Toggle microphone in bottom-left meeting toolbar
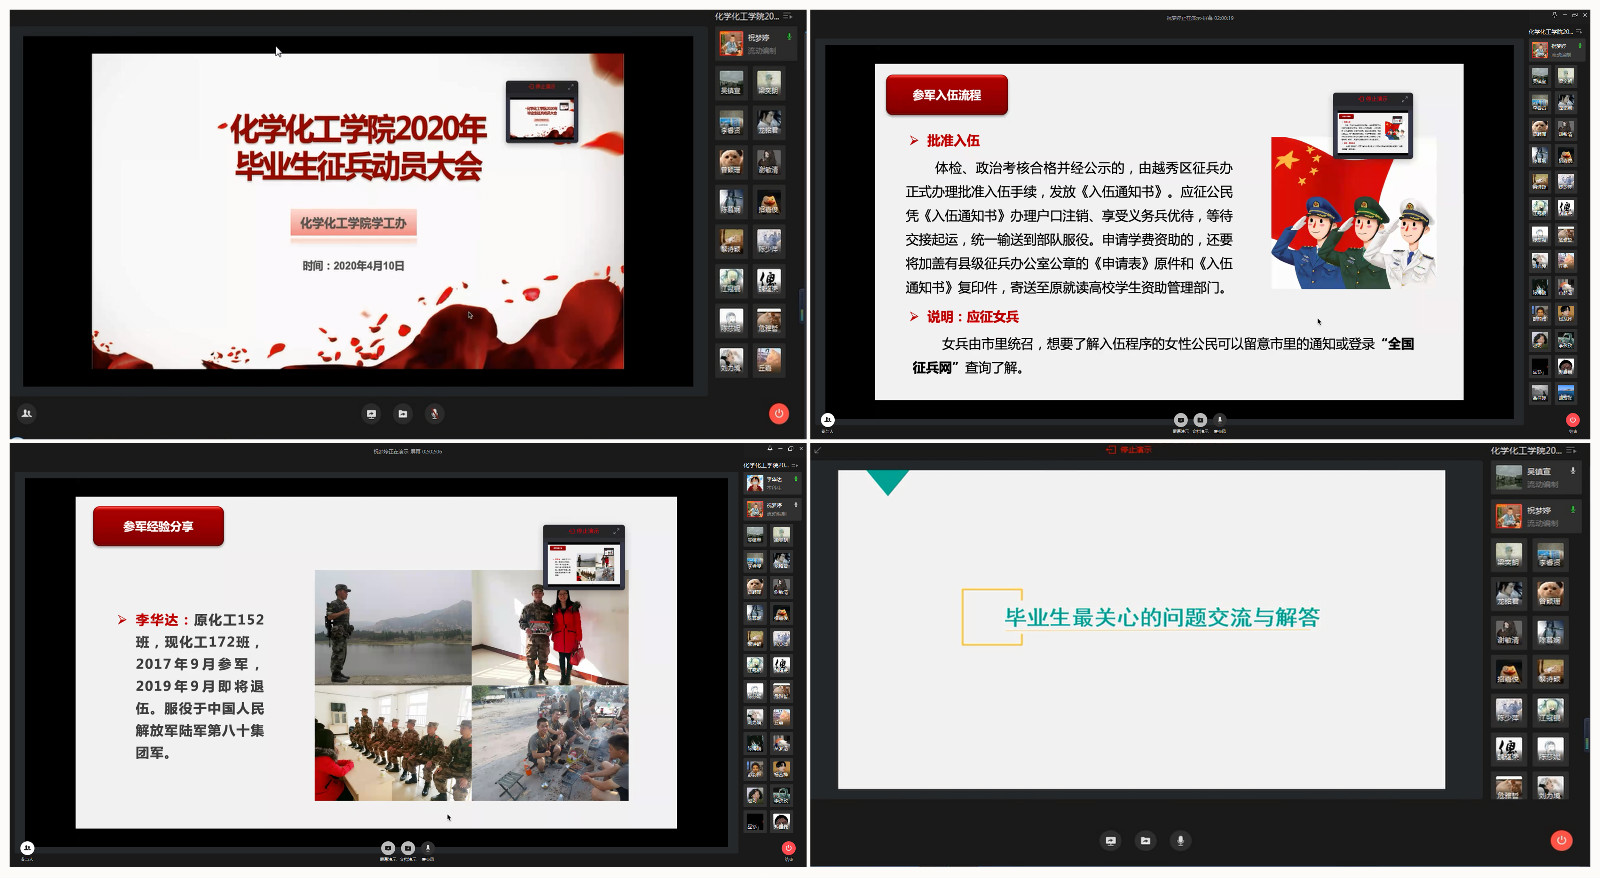1600x878 pixels. click(428, 848)
